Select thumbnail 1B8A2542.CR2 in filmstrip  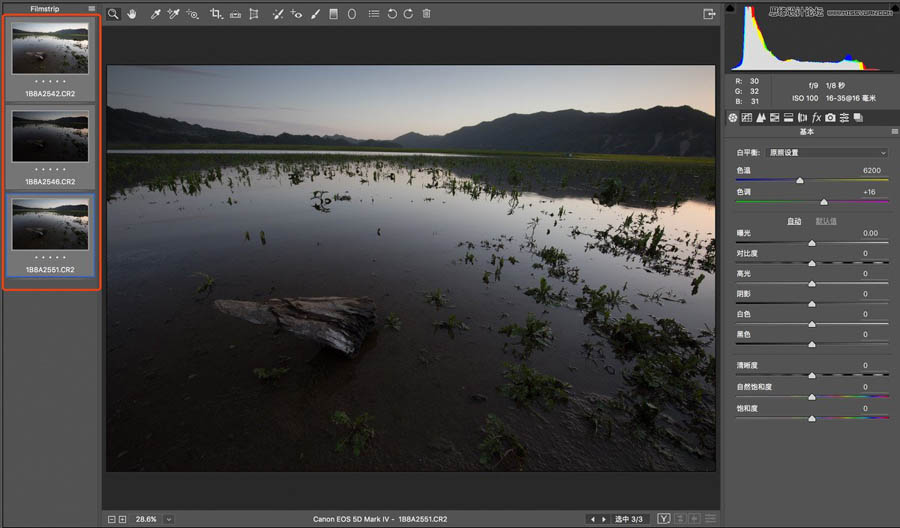51,58
